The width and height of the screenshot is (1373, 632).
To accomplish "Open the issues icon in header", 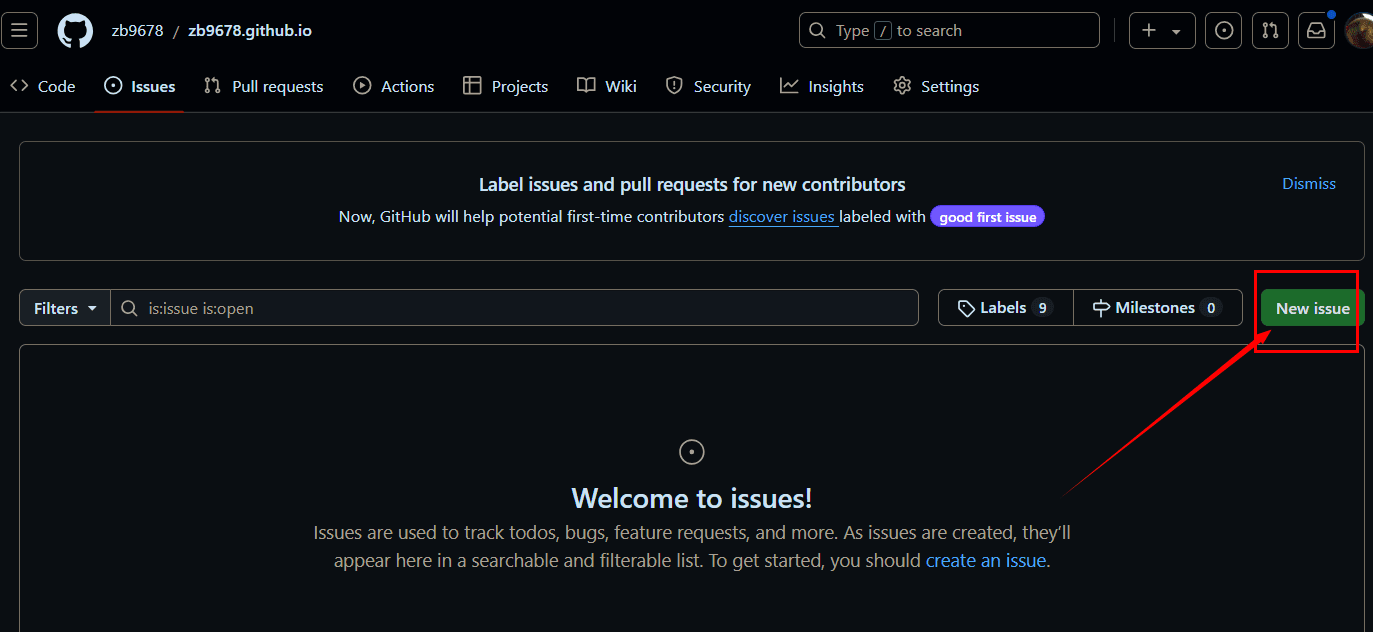I will 1223,31.
